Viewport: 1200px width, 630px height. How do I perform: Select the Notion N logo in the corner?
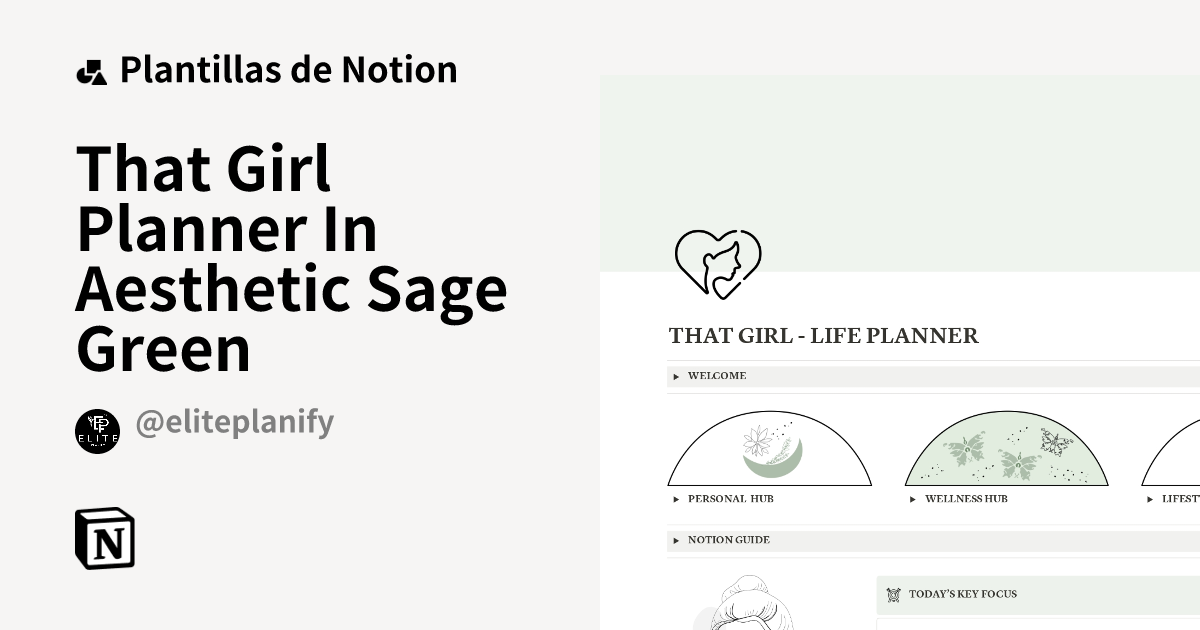pyautogui.click(x=103, y=539)
